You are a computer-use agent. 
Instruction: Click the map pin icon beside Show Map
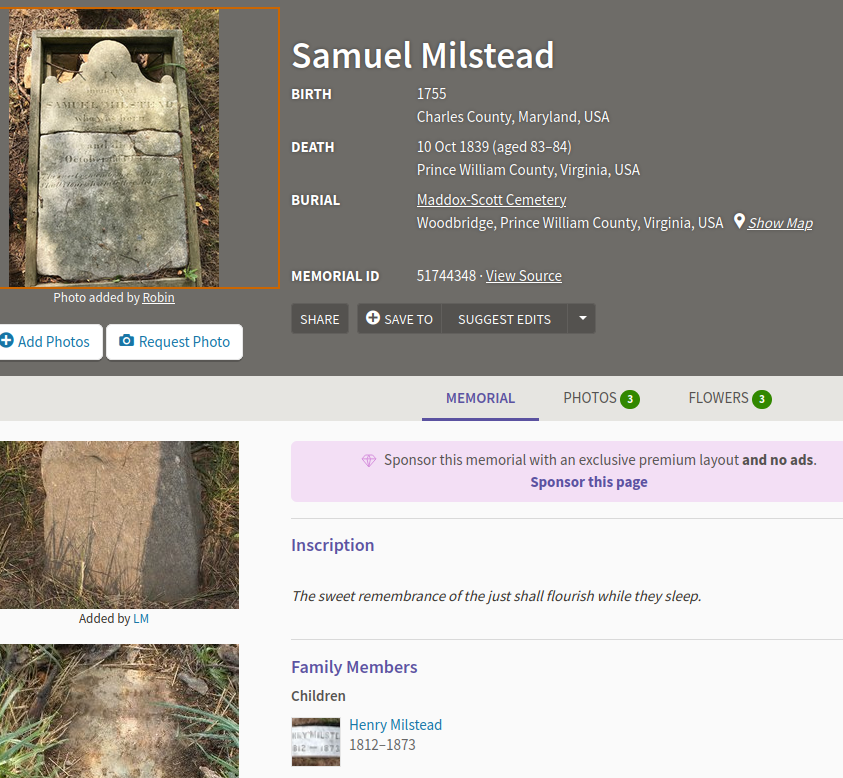coord(739,221)
